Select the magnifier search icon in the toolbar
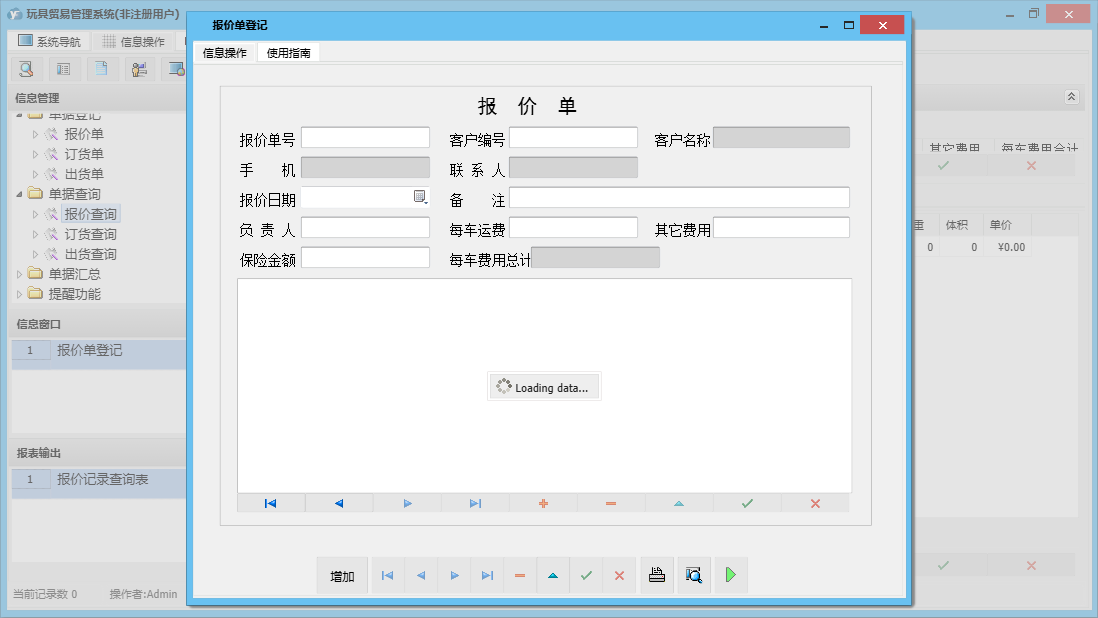The height and width of the screenshot is (618, 1098). (25, 68)
